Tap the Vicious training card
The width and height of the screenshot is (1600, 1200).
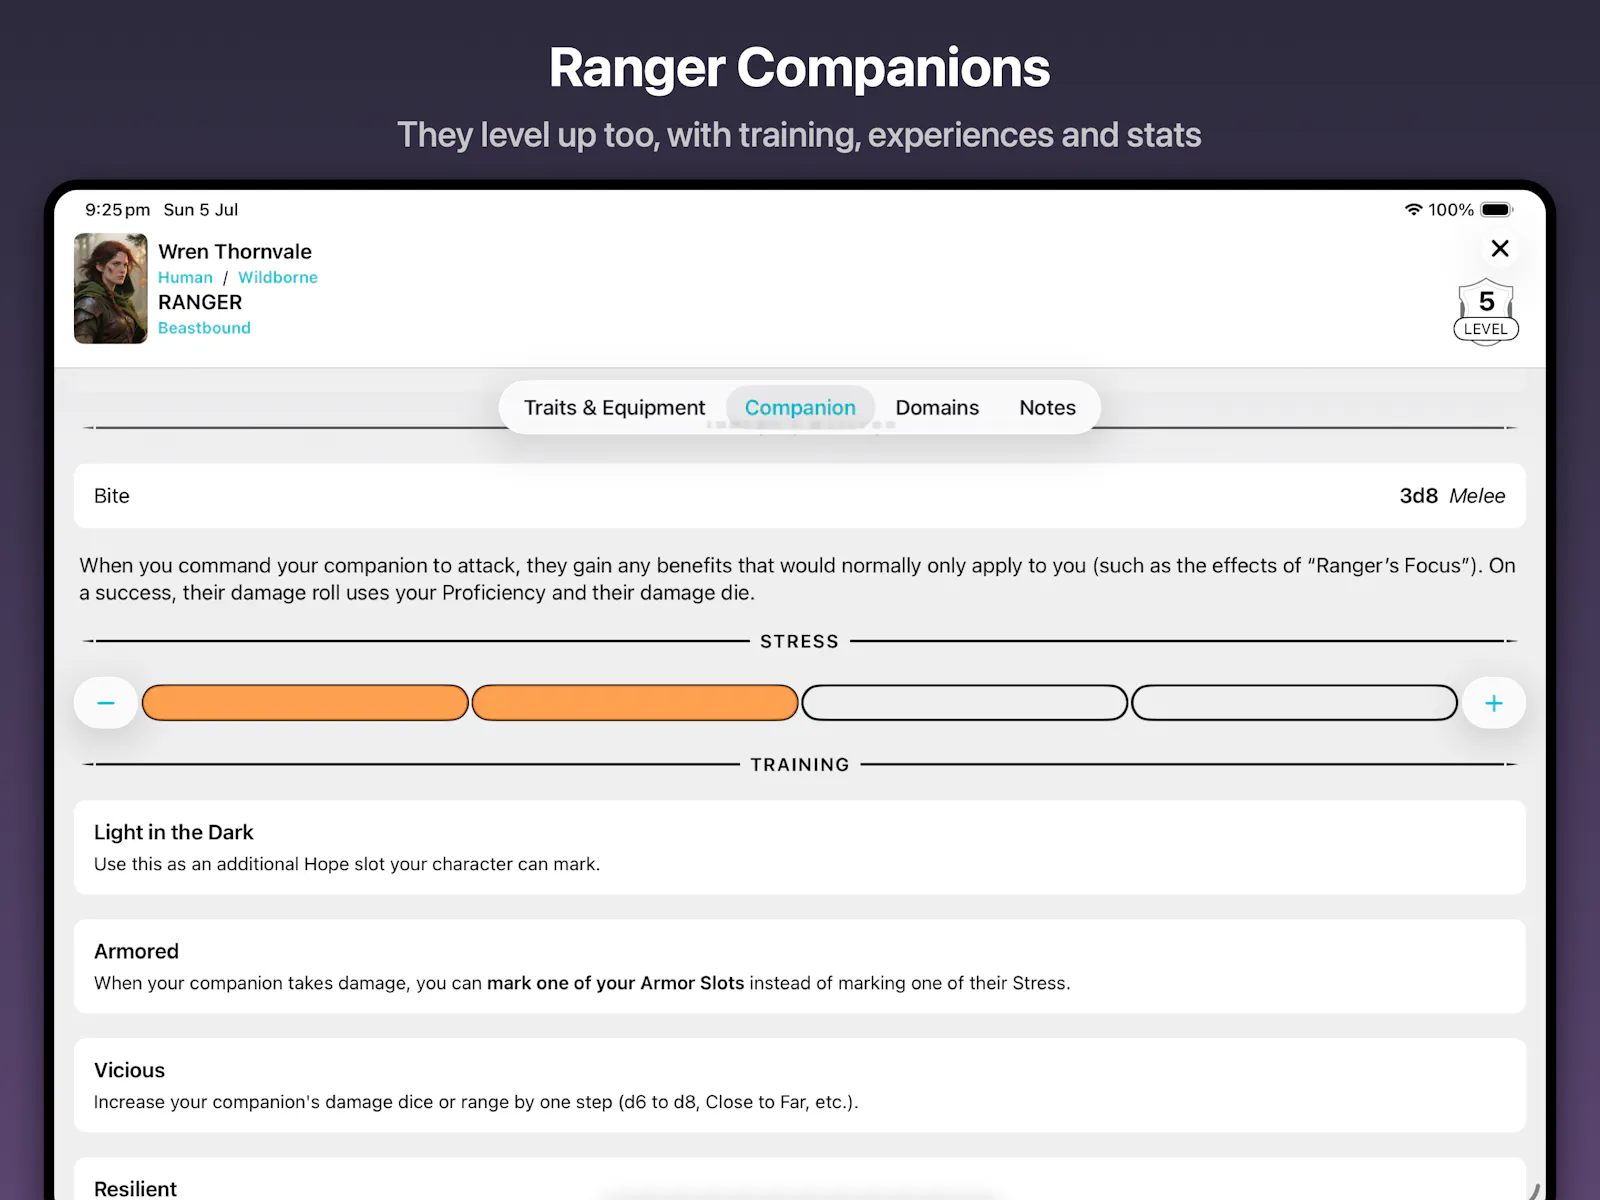[800, 1085]
